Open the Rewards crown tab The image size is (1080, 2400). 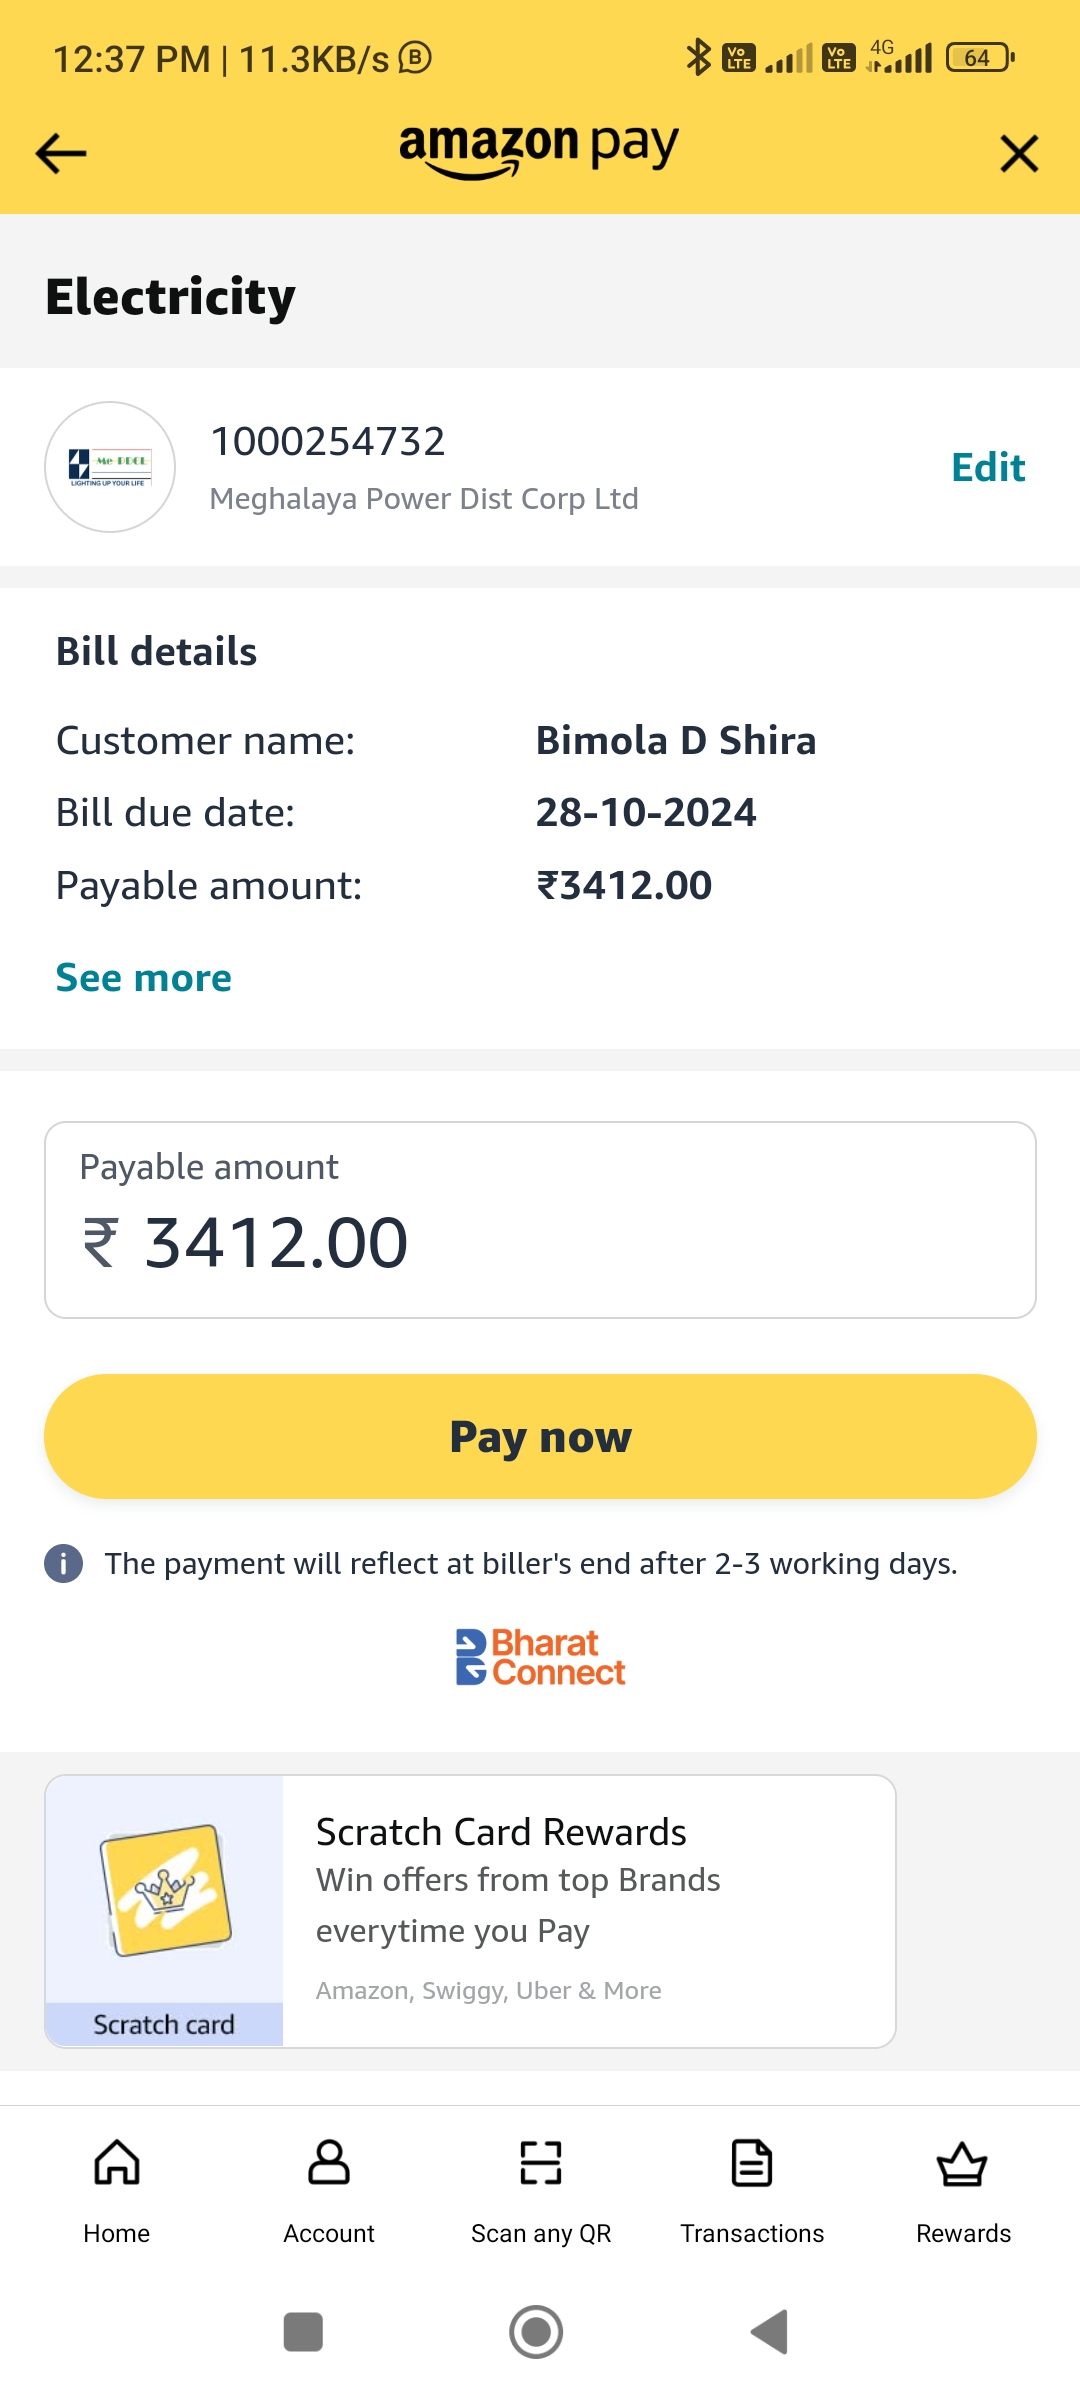(963, 2190)
